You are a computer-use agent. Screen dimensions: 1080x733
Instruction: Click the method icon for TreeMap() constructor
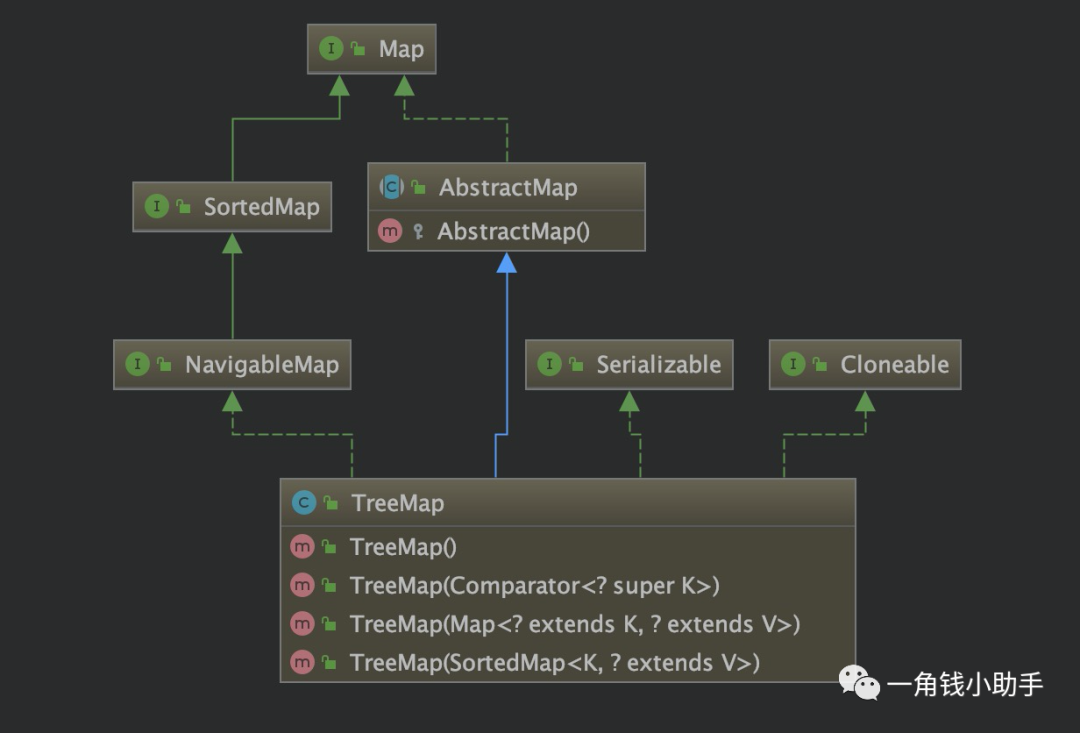(x=303, y=546)
